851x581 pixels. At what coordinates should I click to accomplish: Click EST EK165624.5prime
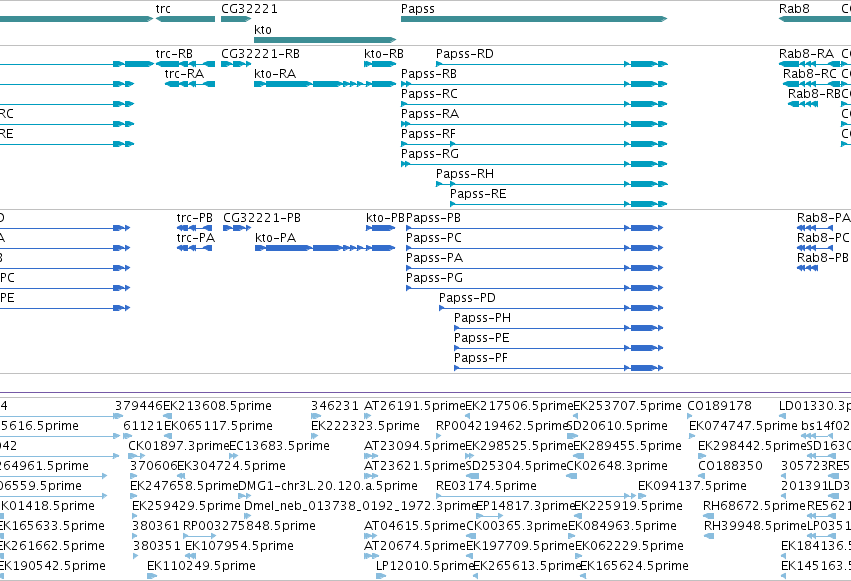583,576
